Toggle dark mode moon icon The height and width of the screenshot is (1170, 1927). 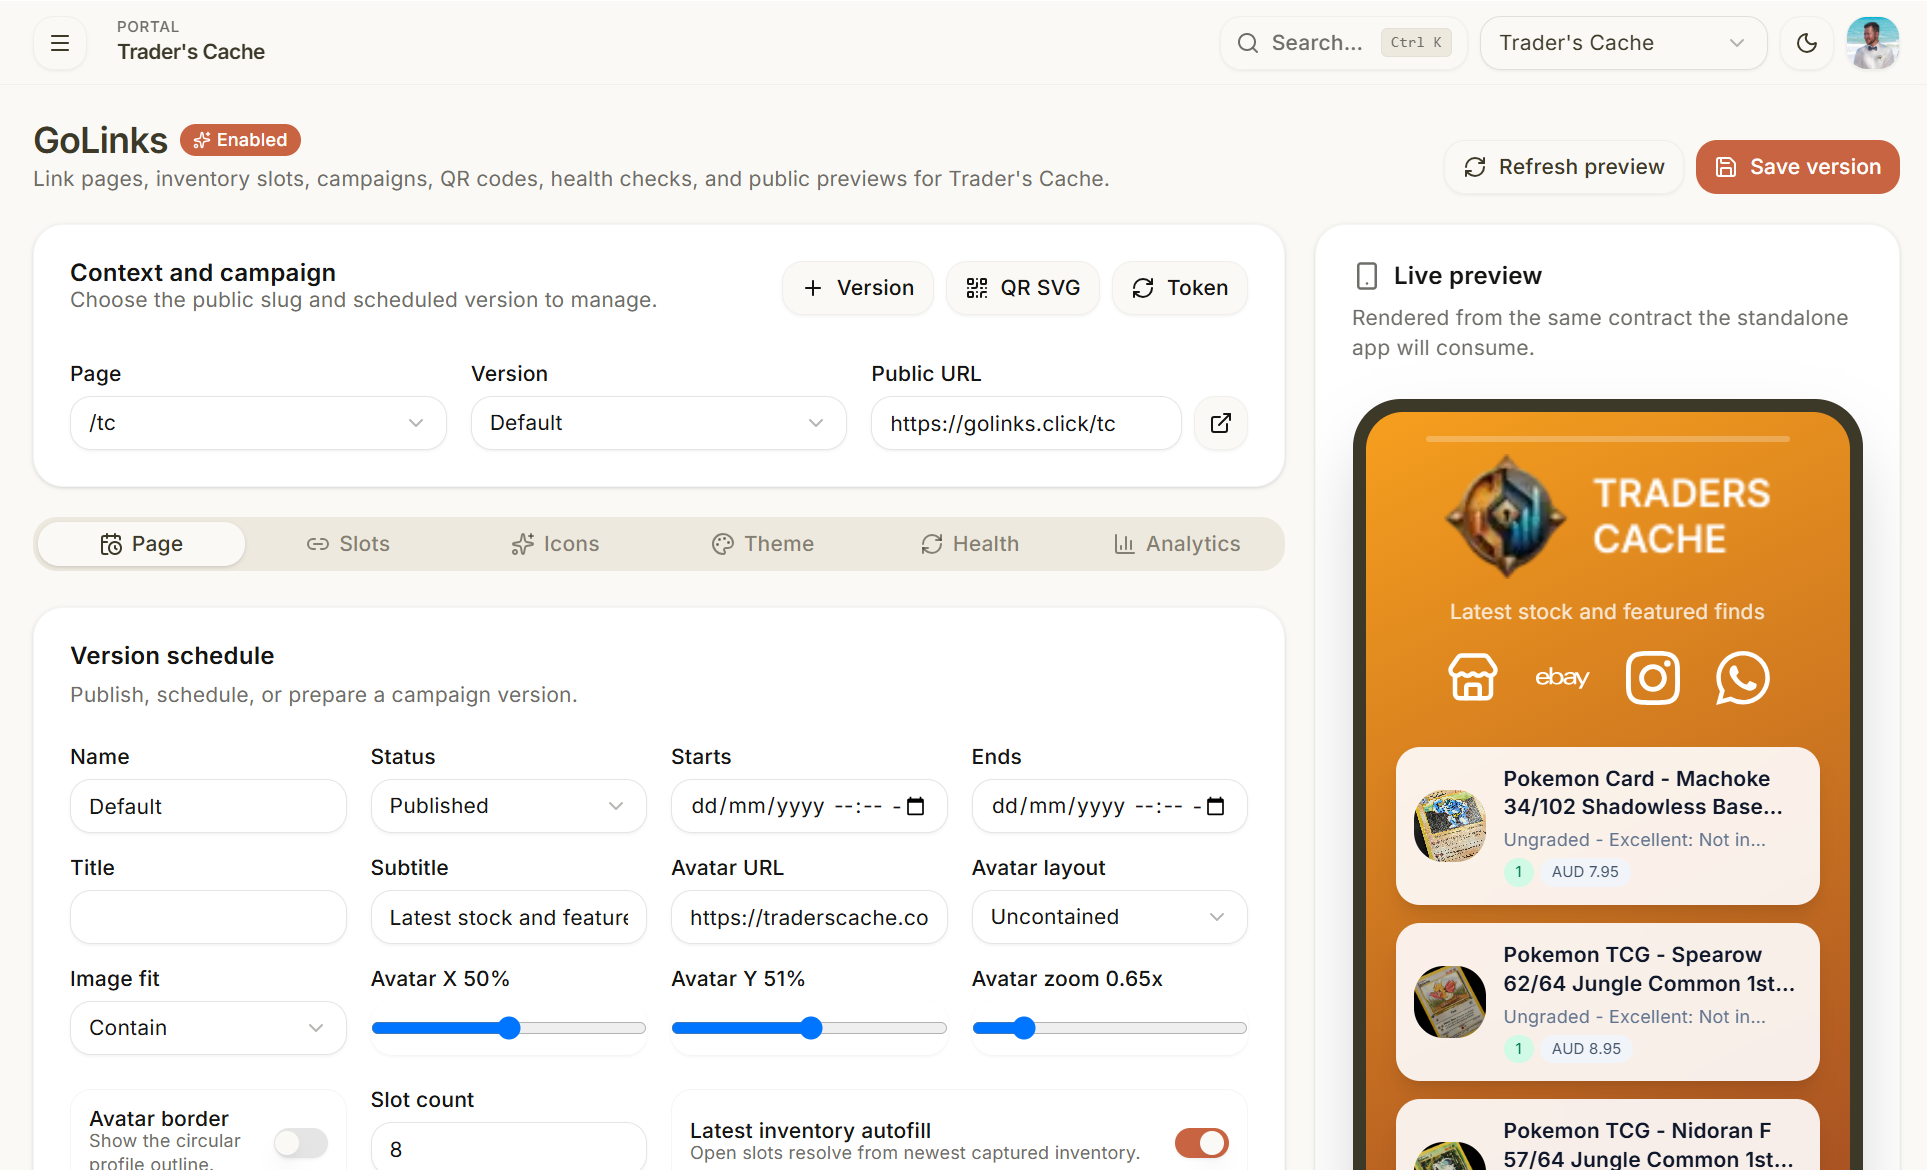1806,43
